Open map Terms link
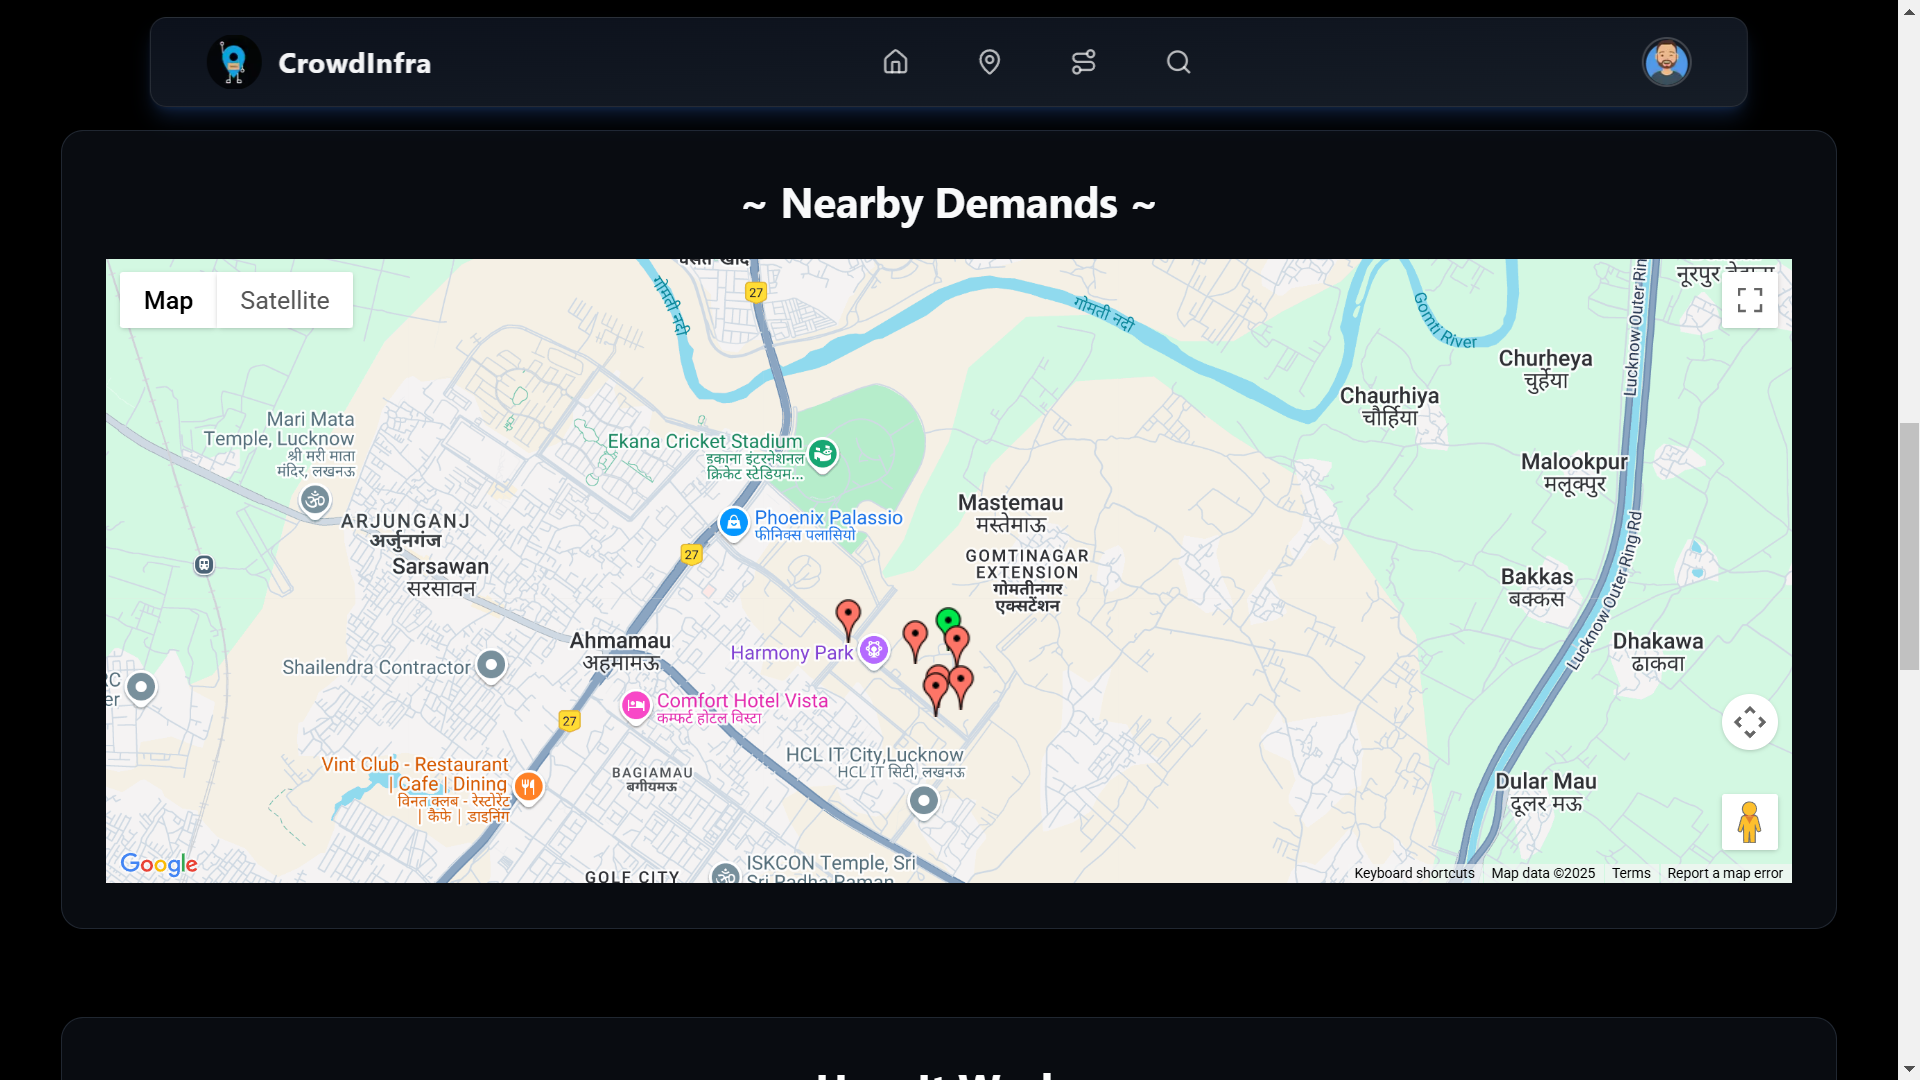This screenshot has height=1080, width=1920. (1630, 873)
